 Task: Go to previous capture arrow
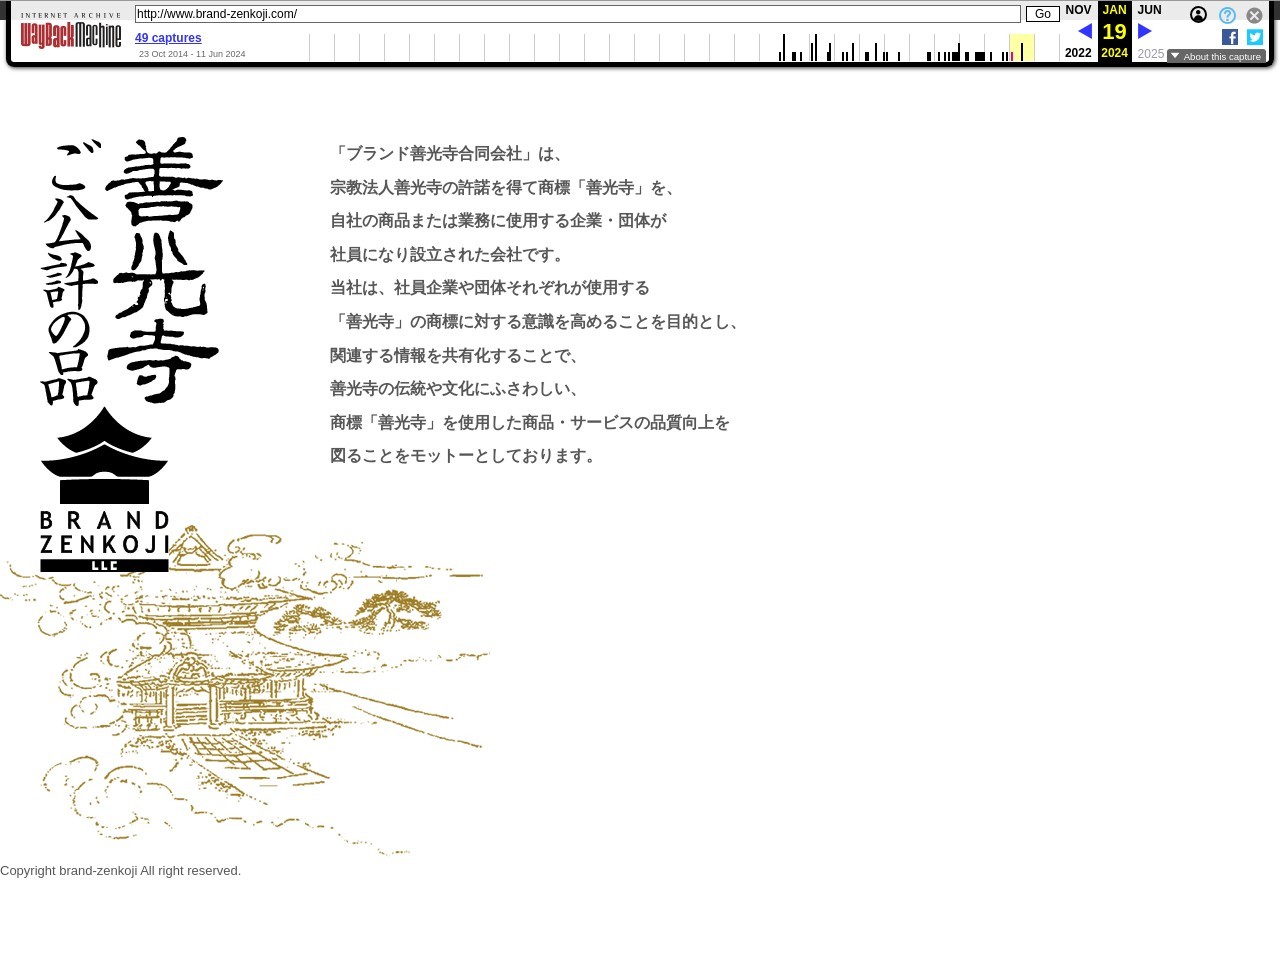click(1085, 31)
